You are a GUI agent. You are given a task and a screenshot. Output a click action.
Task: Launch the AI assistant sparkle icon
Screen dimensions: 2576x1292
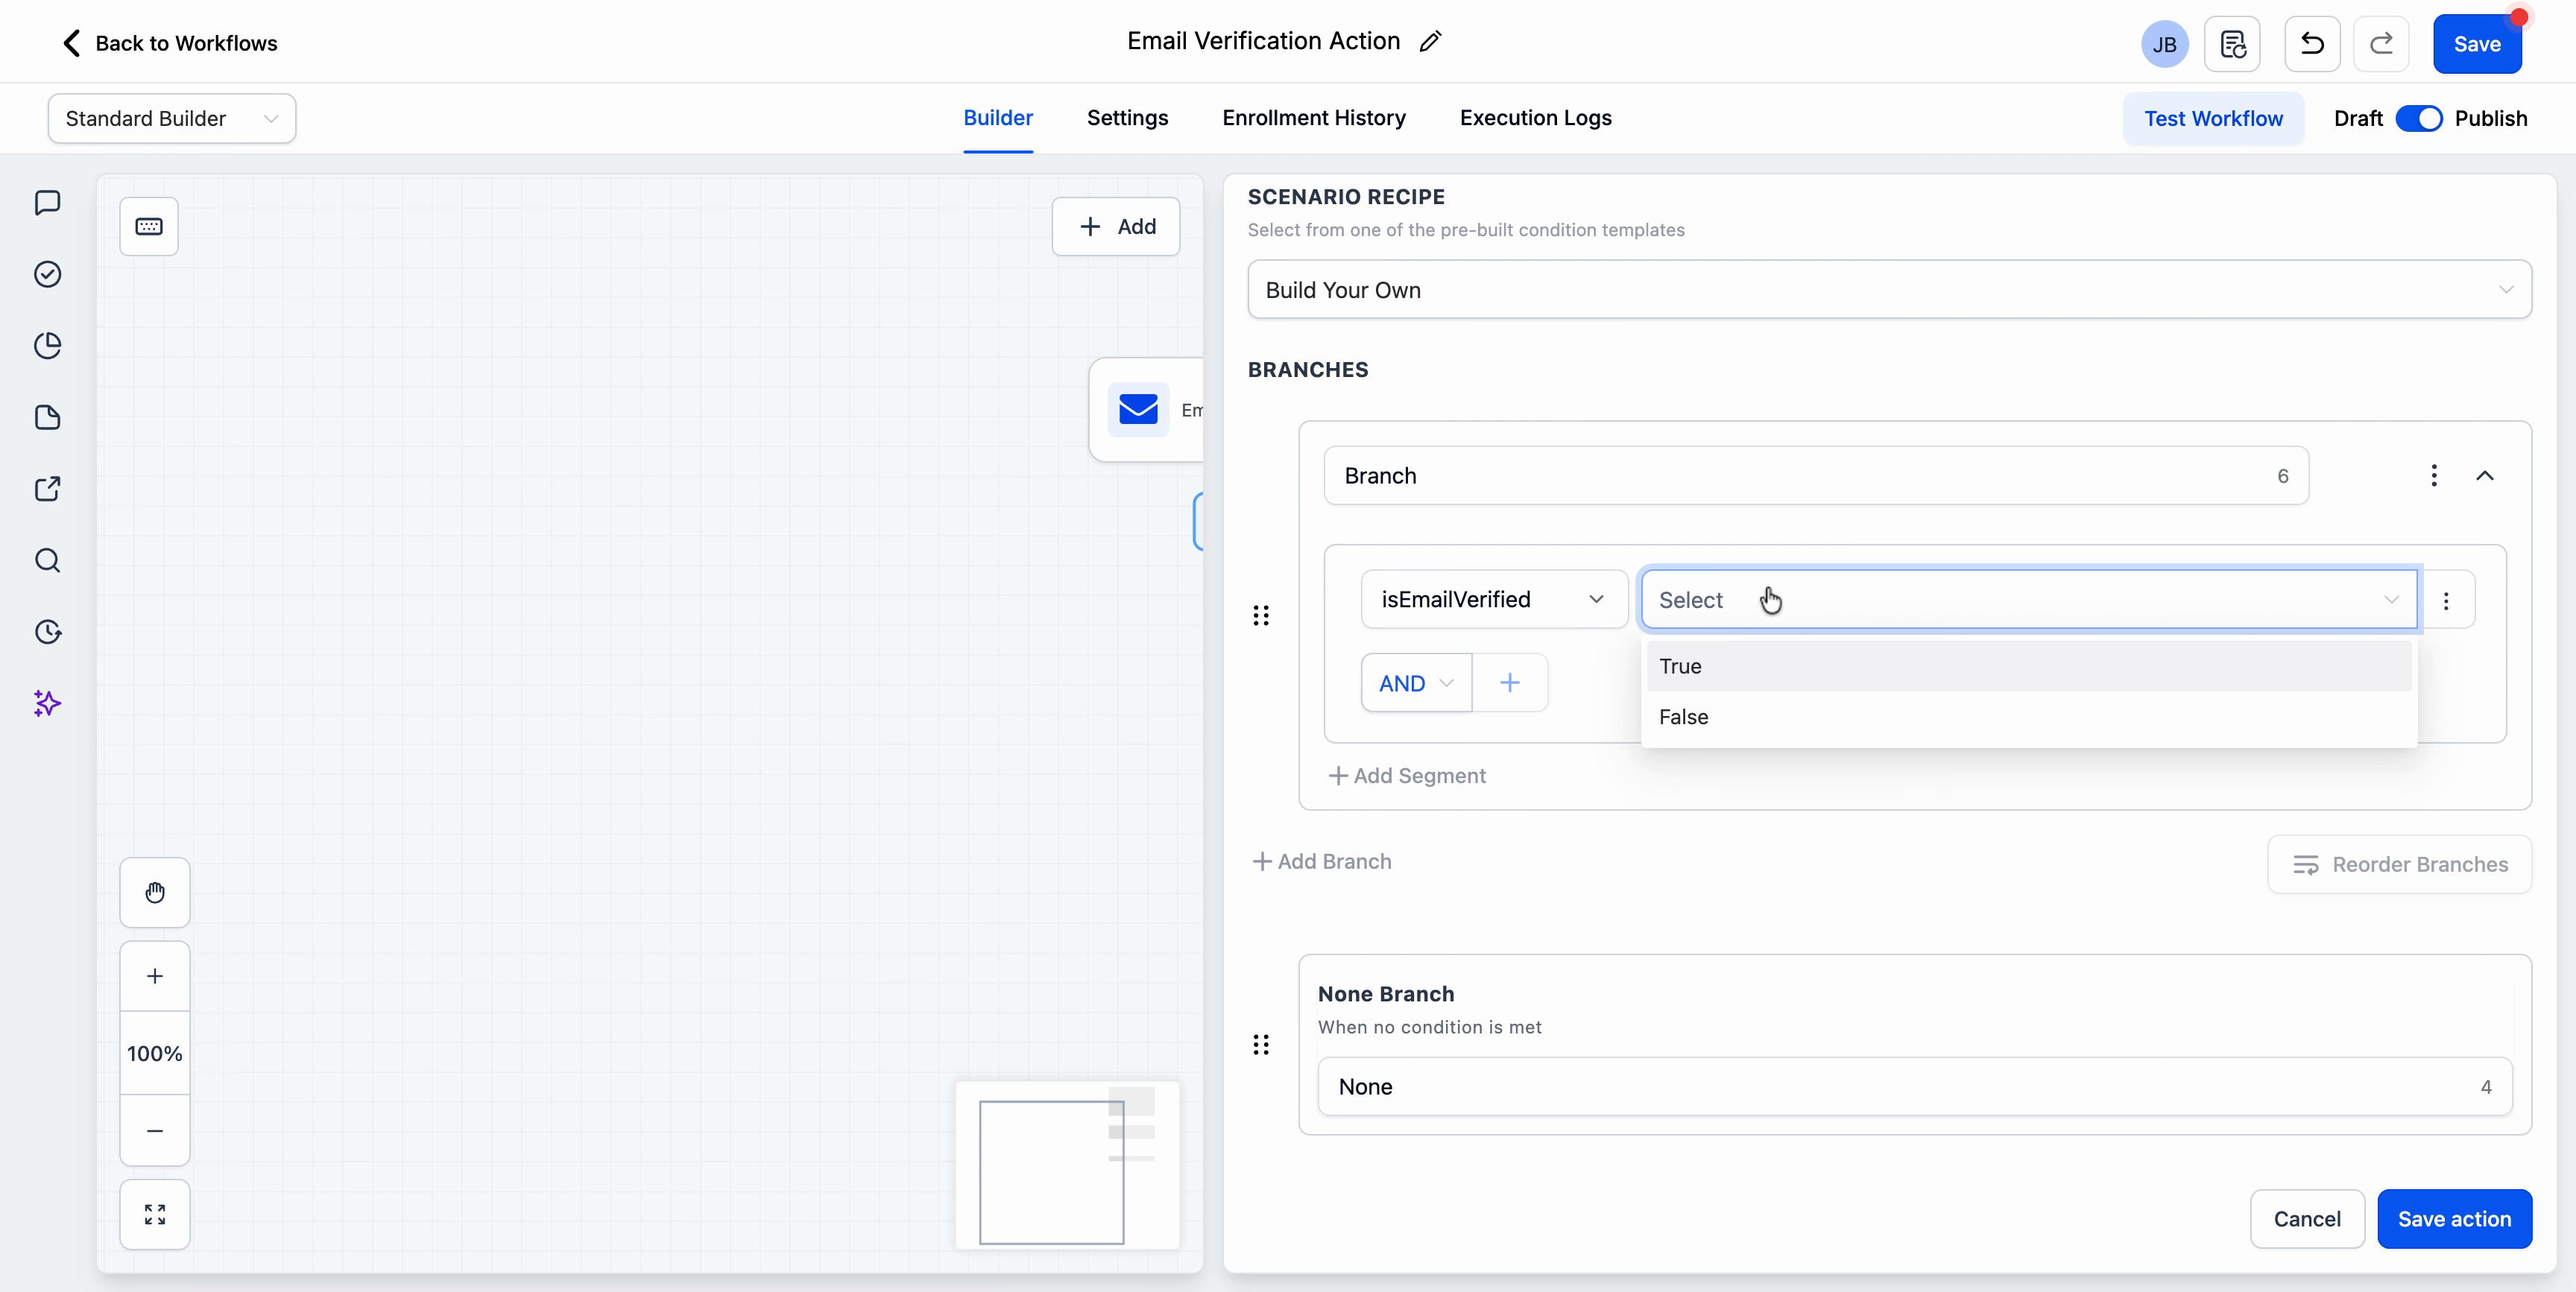click(x=47, y=704)
